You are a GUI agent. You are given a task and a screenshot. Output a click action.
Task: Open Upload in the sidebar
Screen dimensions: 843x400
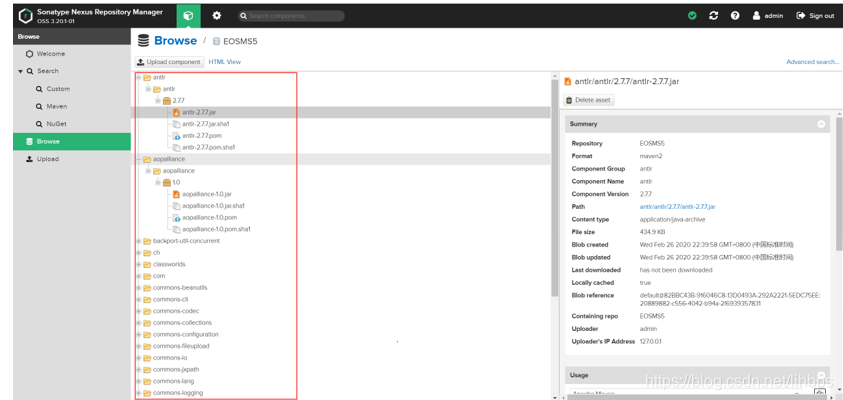[72, 159]
